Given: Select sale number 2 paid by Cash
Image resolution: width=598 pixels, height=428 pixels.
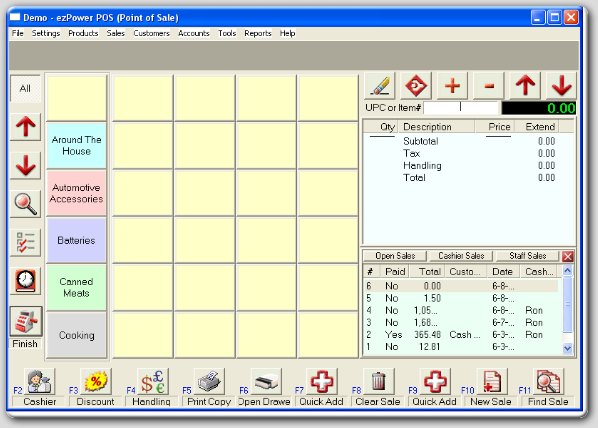Looking at the screenshot, I should point(461,335).
